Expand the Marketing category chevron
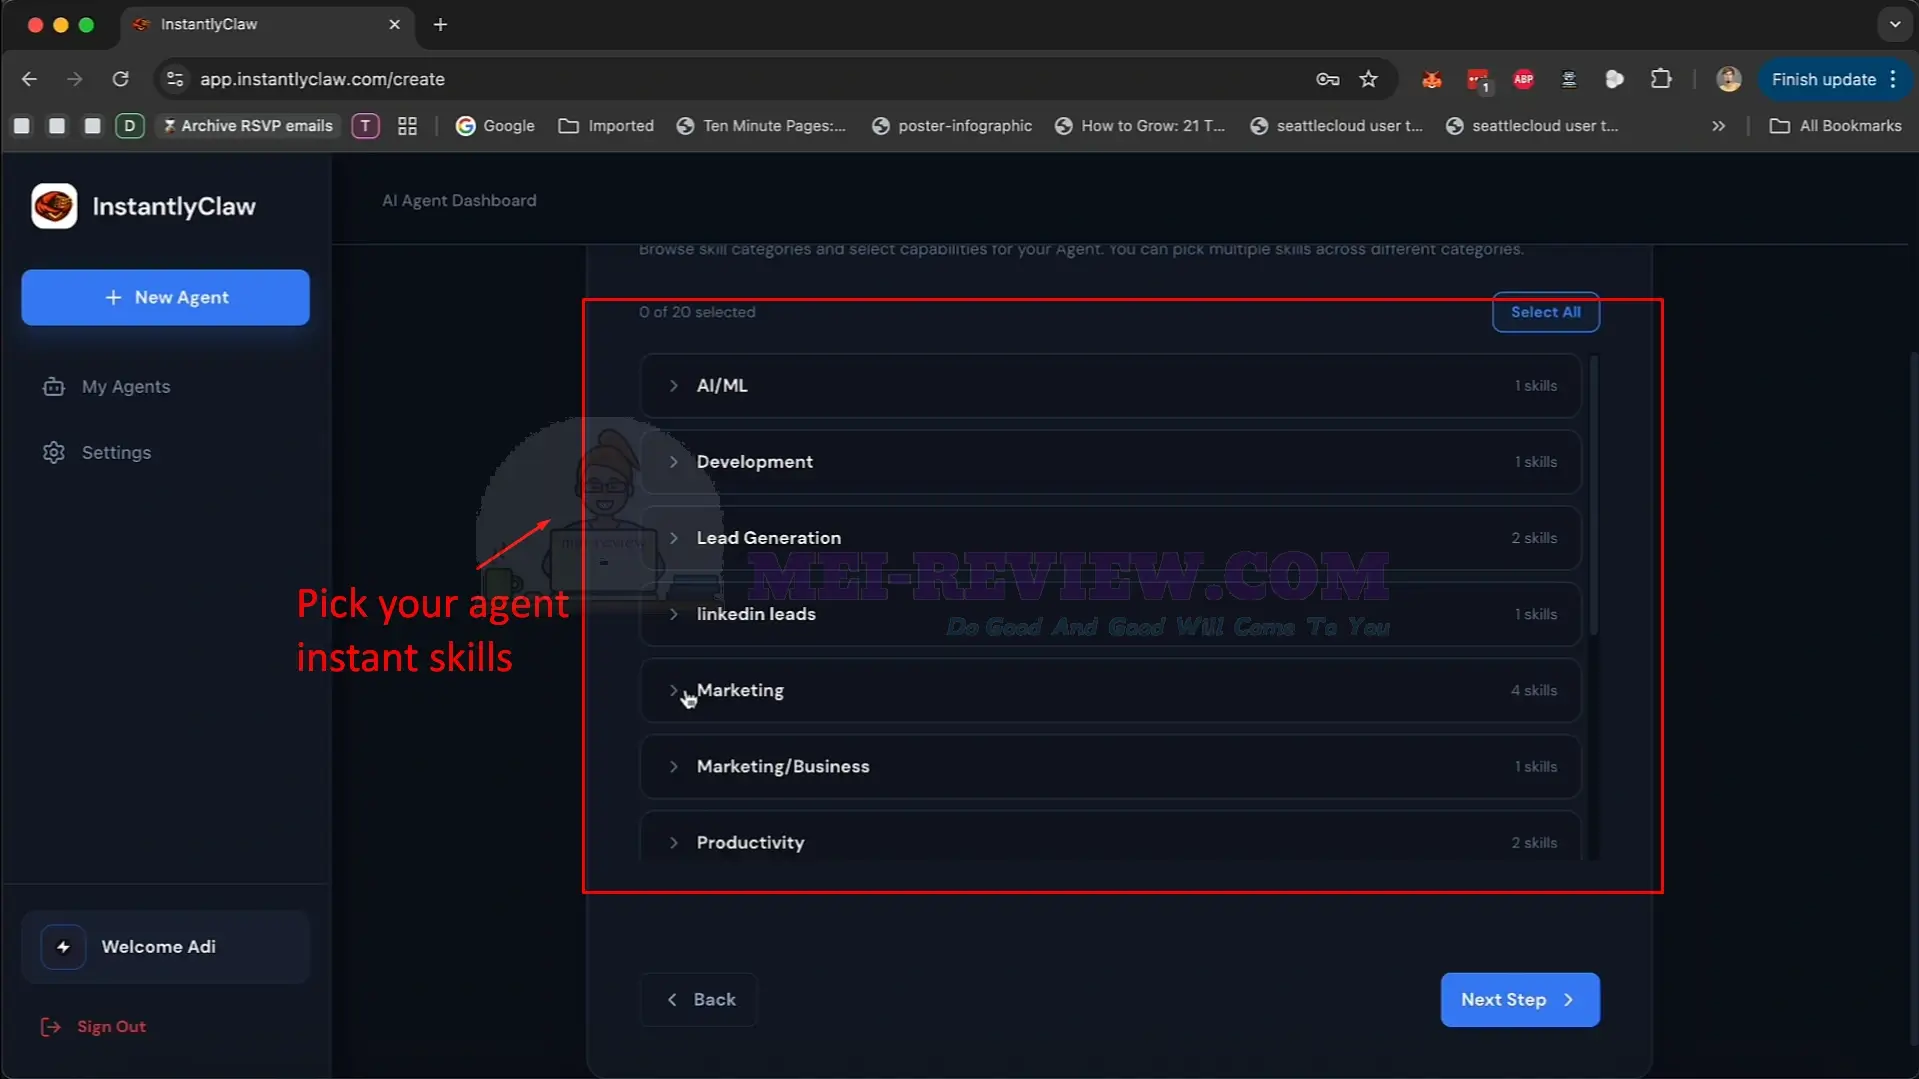Viewport: 1919px width, 1079px height. [x=674, y=690]
